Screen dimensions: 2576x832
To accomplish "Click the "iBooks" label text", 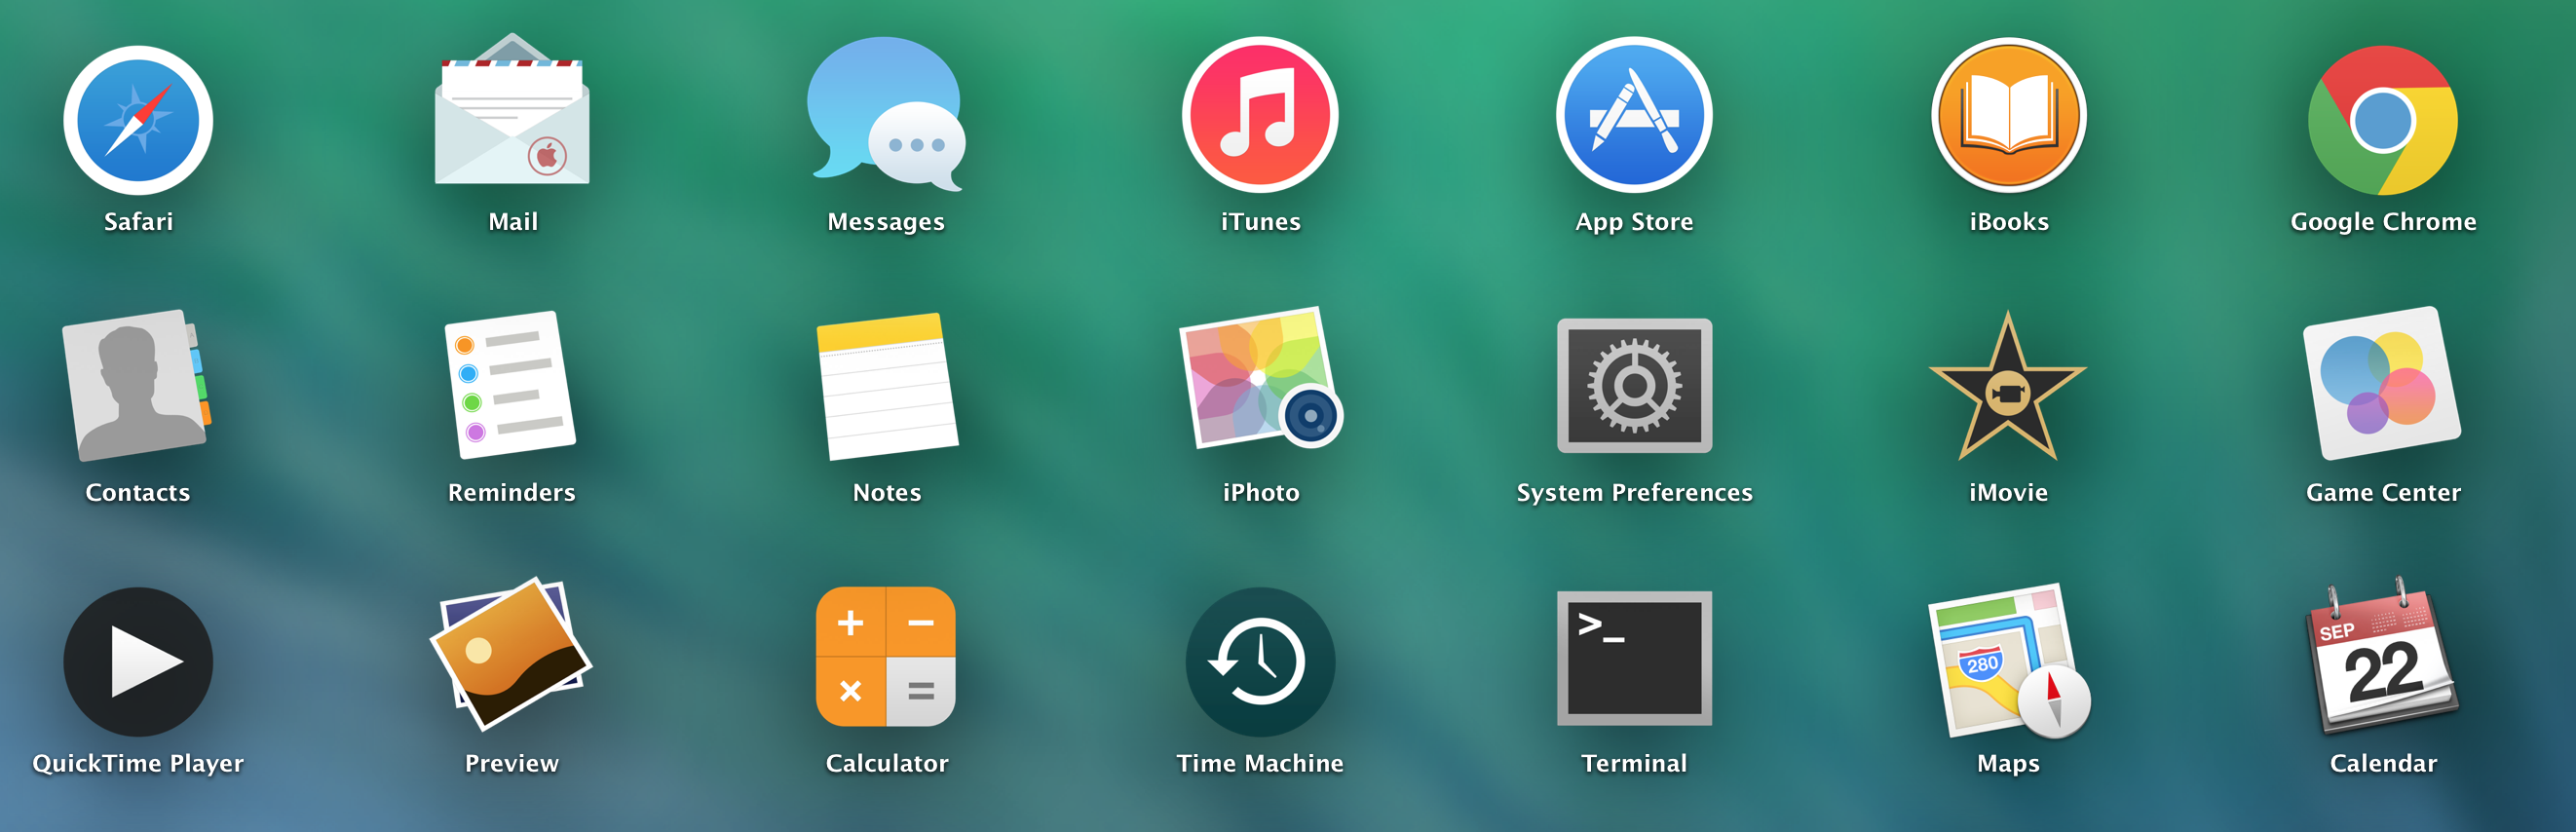I will [x=2008, y=222].
